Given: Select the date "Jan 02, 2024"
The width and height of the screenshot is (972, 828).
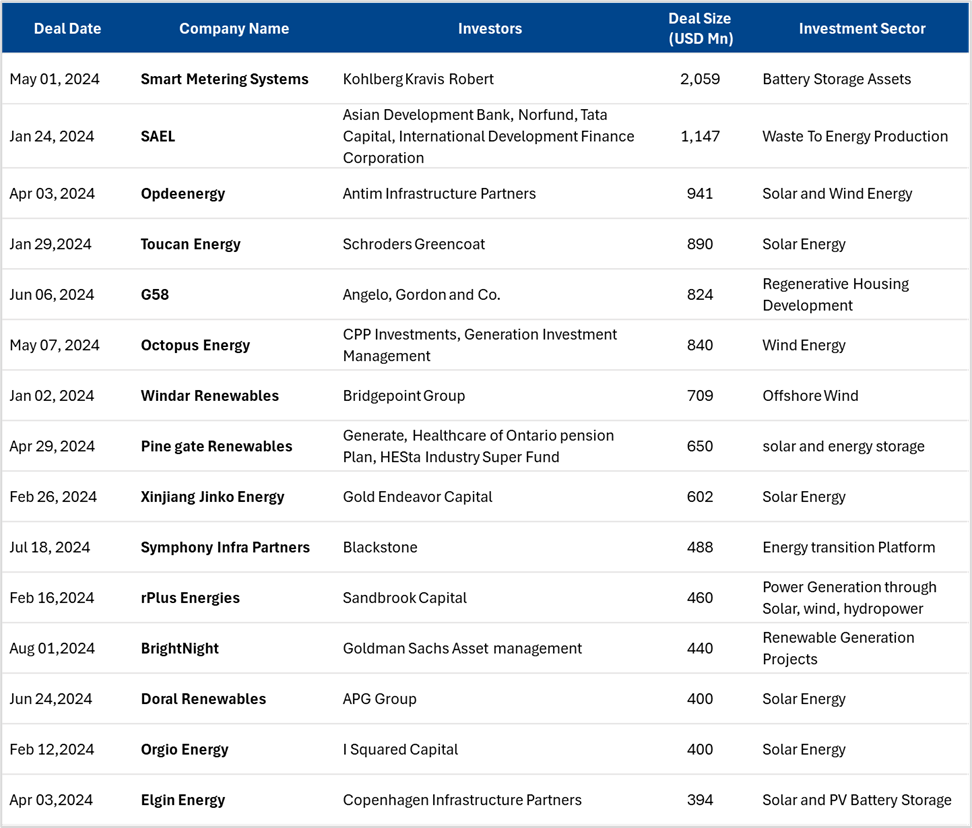Looking at the screenshot, I should click(x=52, y=396).
